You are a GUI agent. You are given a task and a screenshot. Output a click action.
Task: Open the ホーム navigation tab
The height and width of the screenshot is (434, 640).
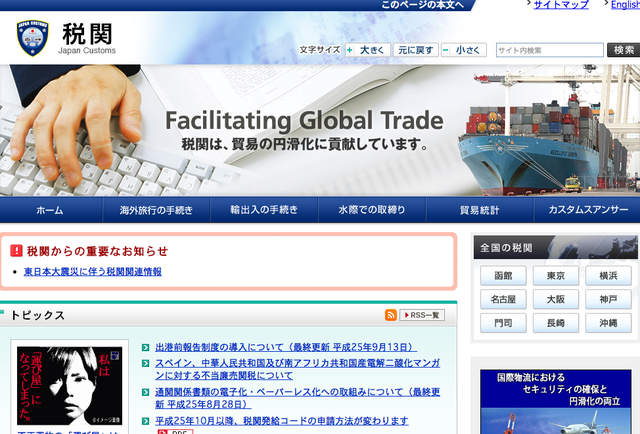click(51, 210)
